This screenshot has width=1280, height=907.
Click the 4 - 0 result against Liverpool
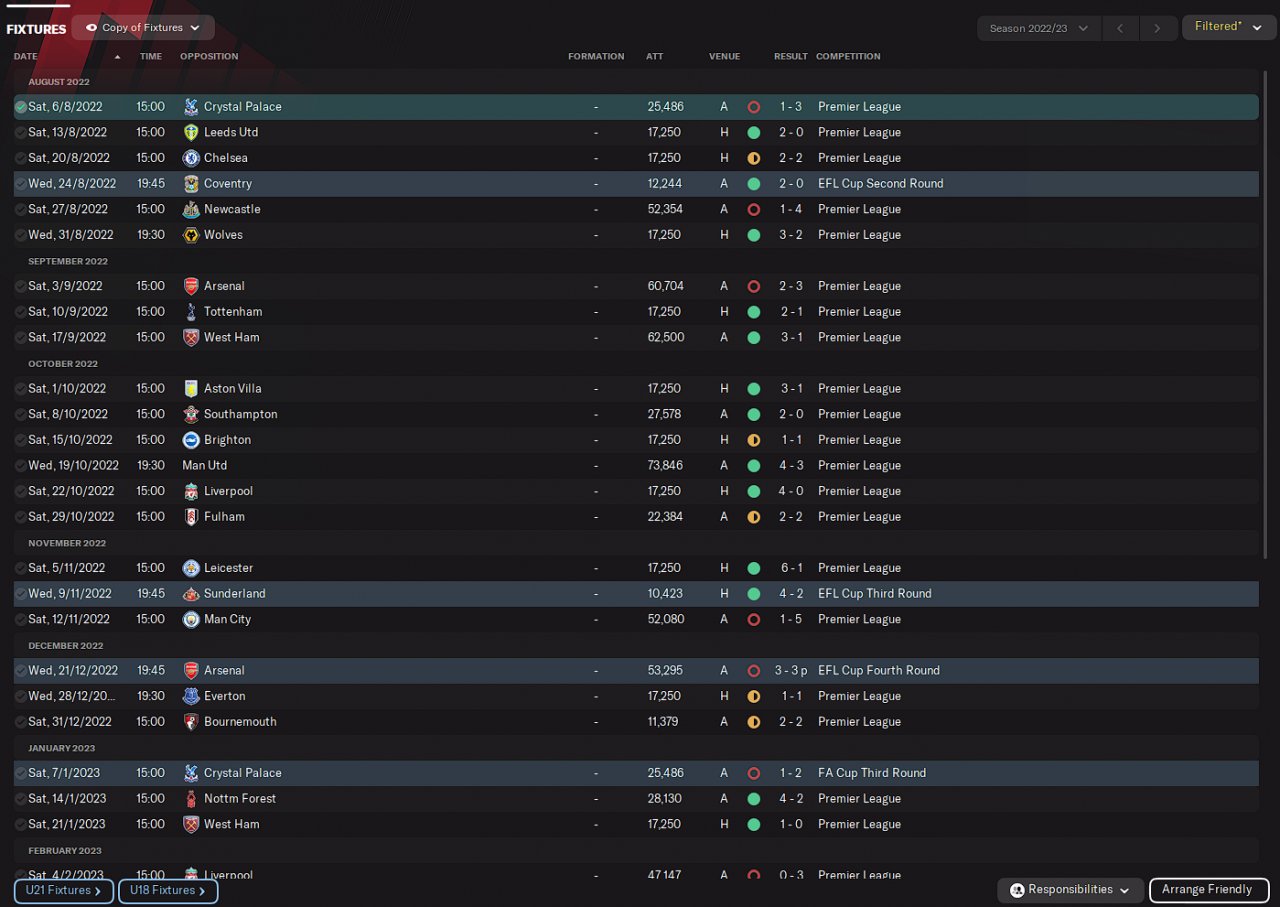coord(791,491)
